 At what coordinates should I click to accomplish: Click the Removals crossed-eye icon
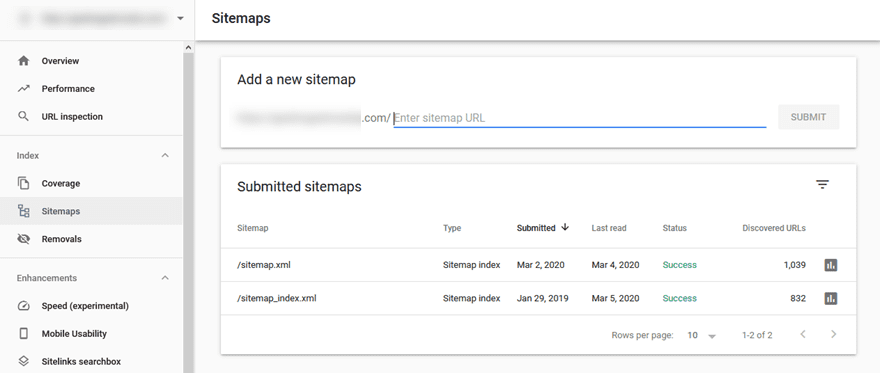point(24,239)
